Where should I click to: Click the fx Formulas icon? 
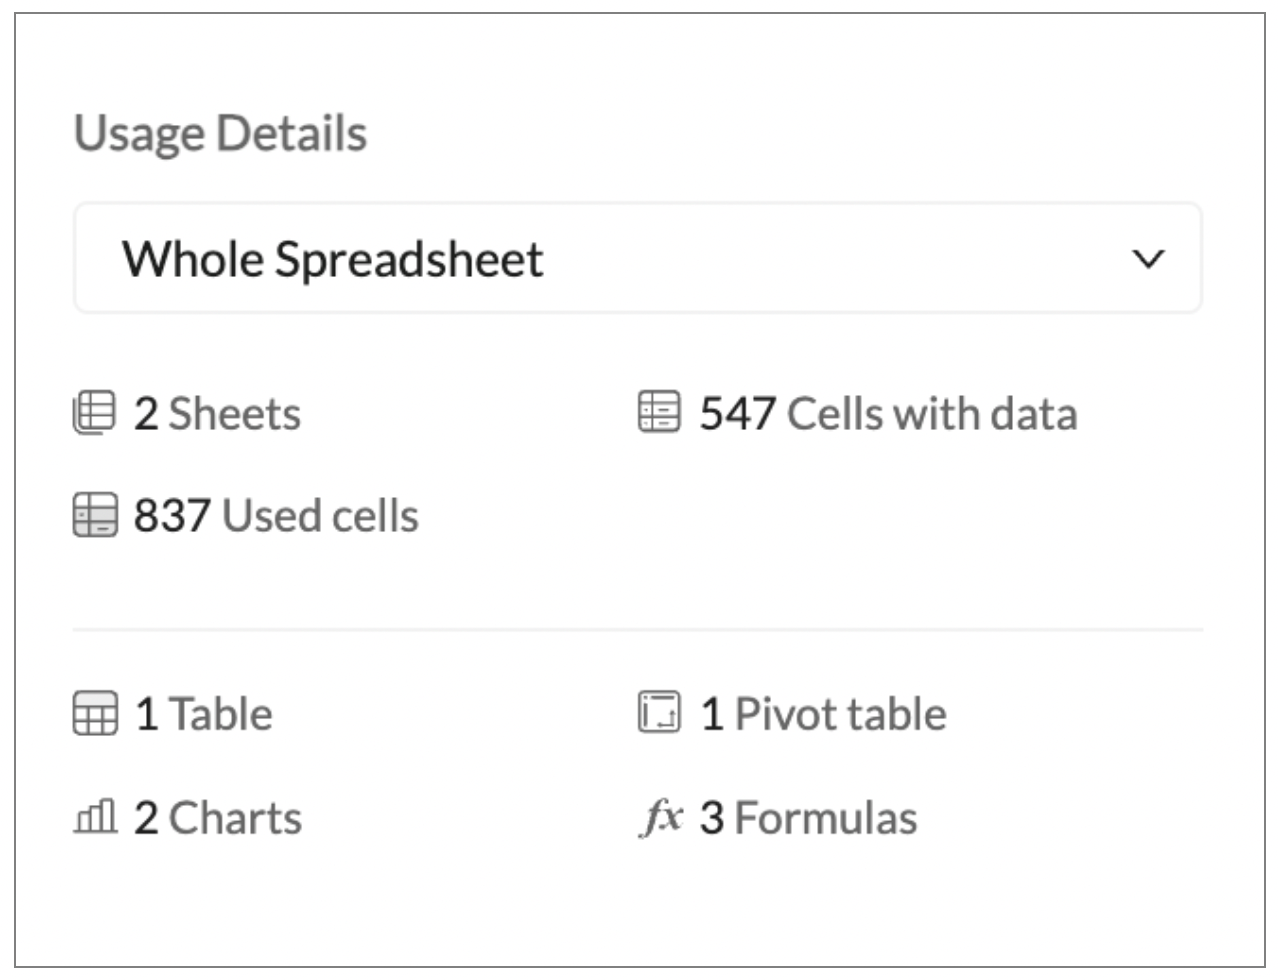(x=661, y=817)
